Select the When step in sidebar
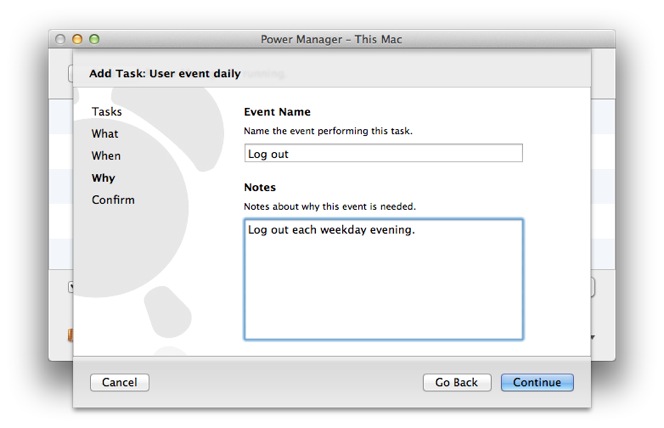 click(x=106, y=156)
